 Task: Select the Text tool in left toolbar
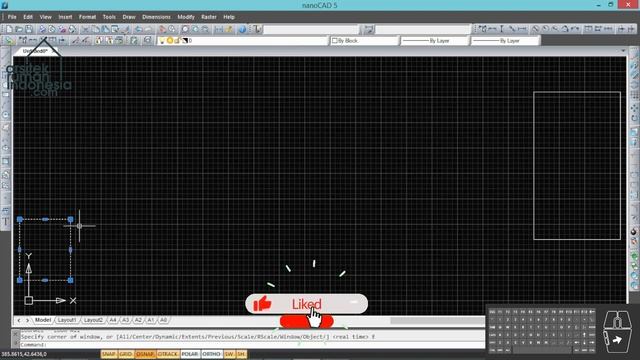click(x=6, y=222)
